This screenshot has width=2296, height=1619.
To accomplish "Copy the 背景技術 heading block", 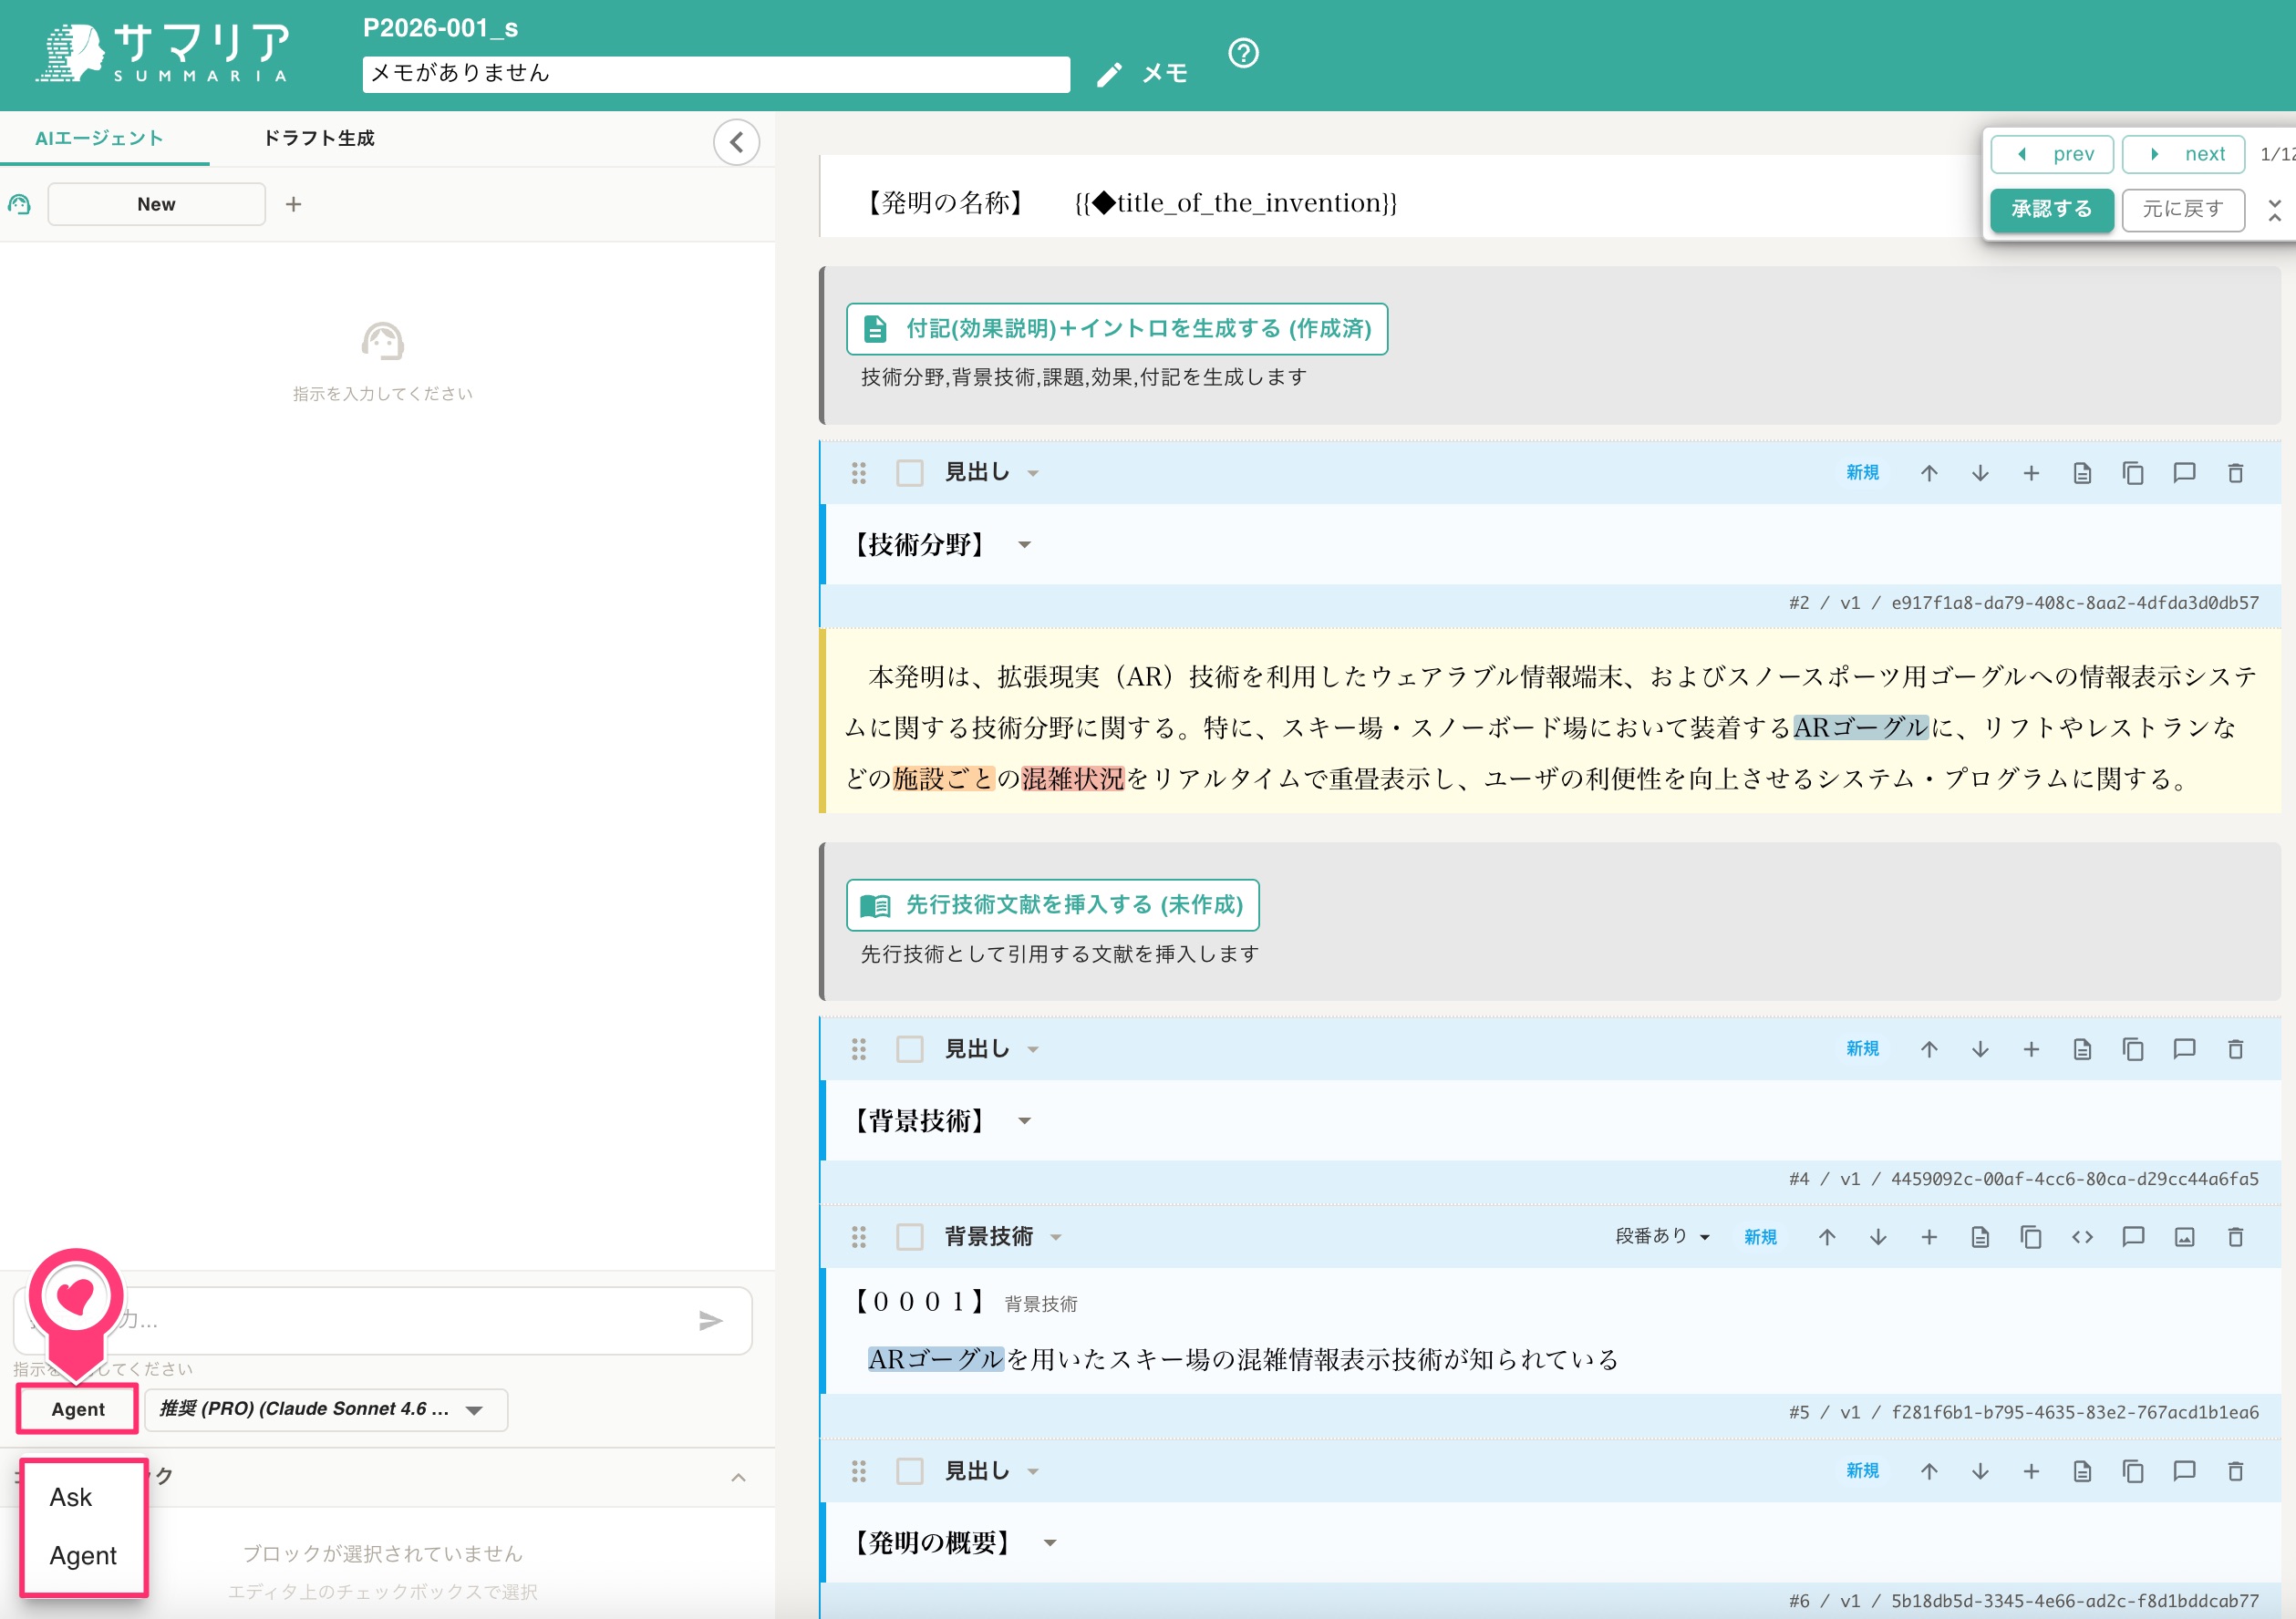I will (2133, 1049).
